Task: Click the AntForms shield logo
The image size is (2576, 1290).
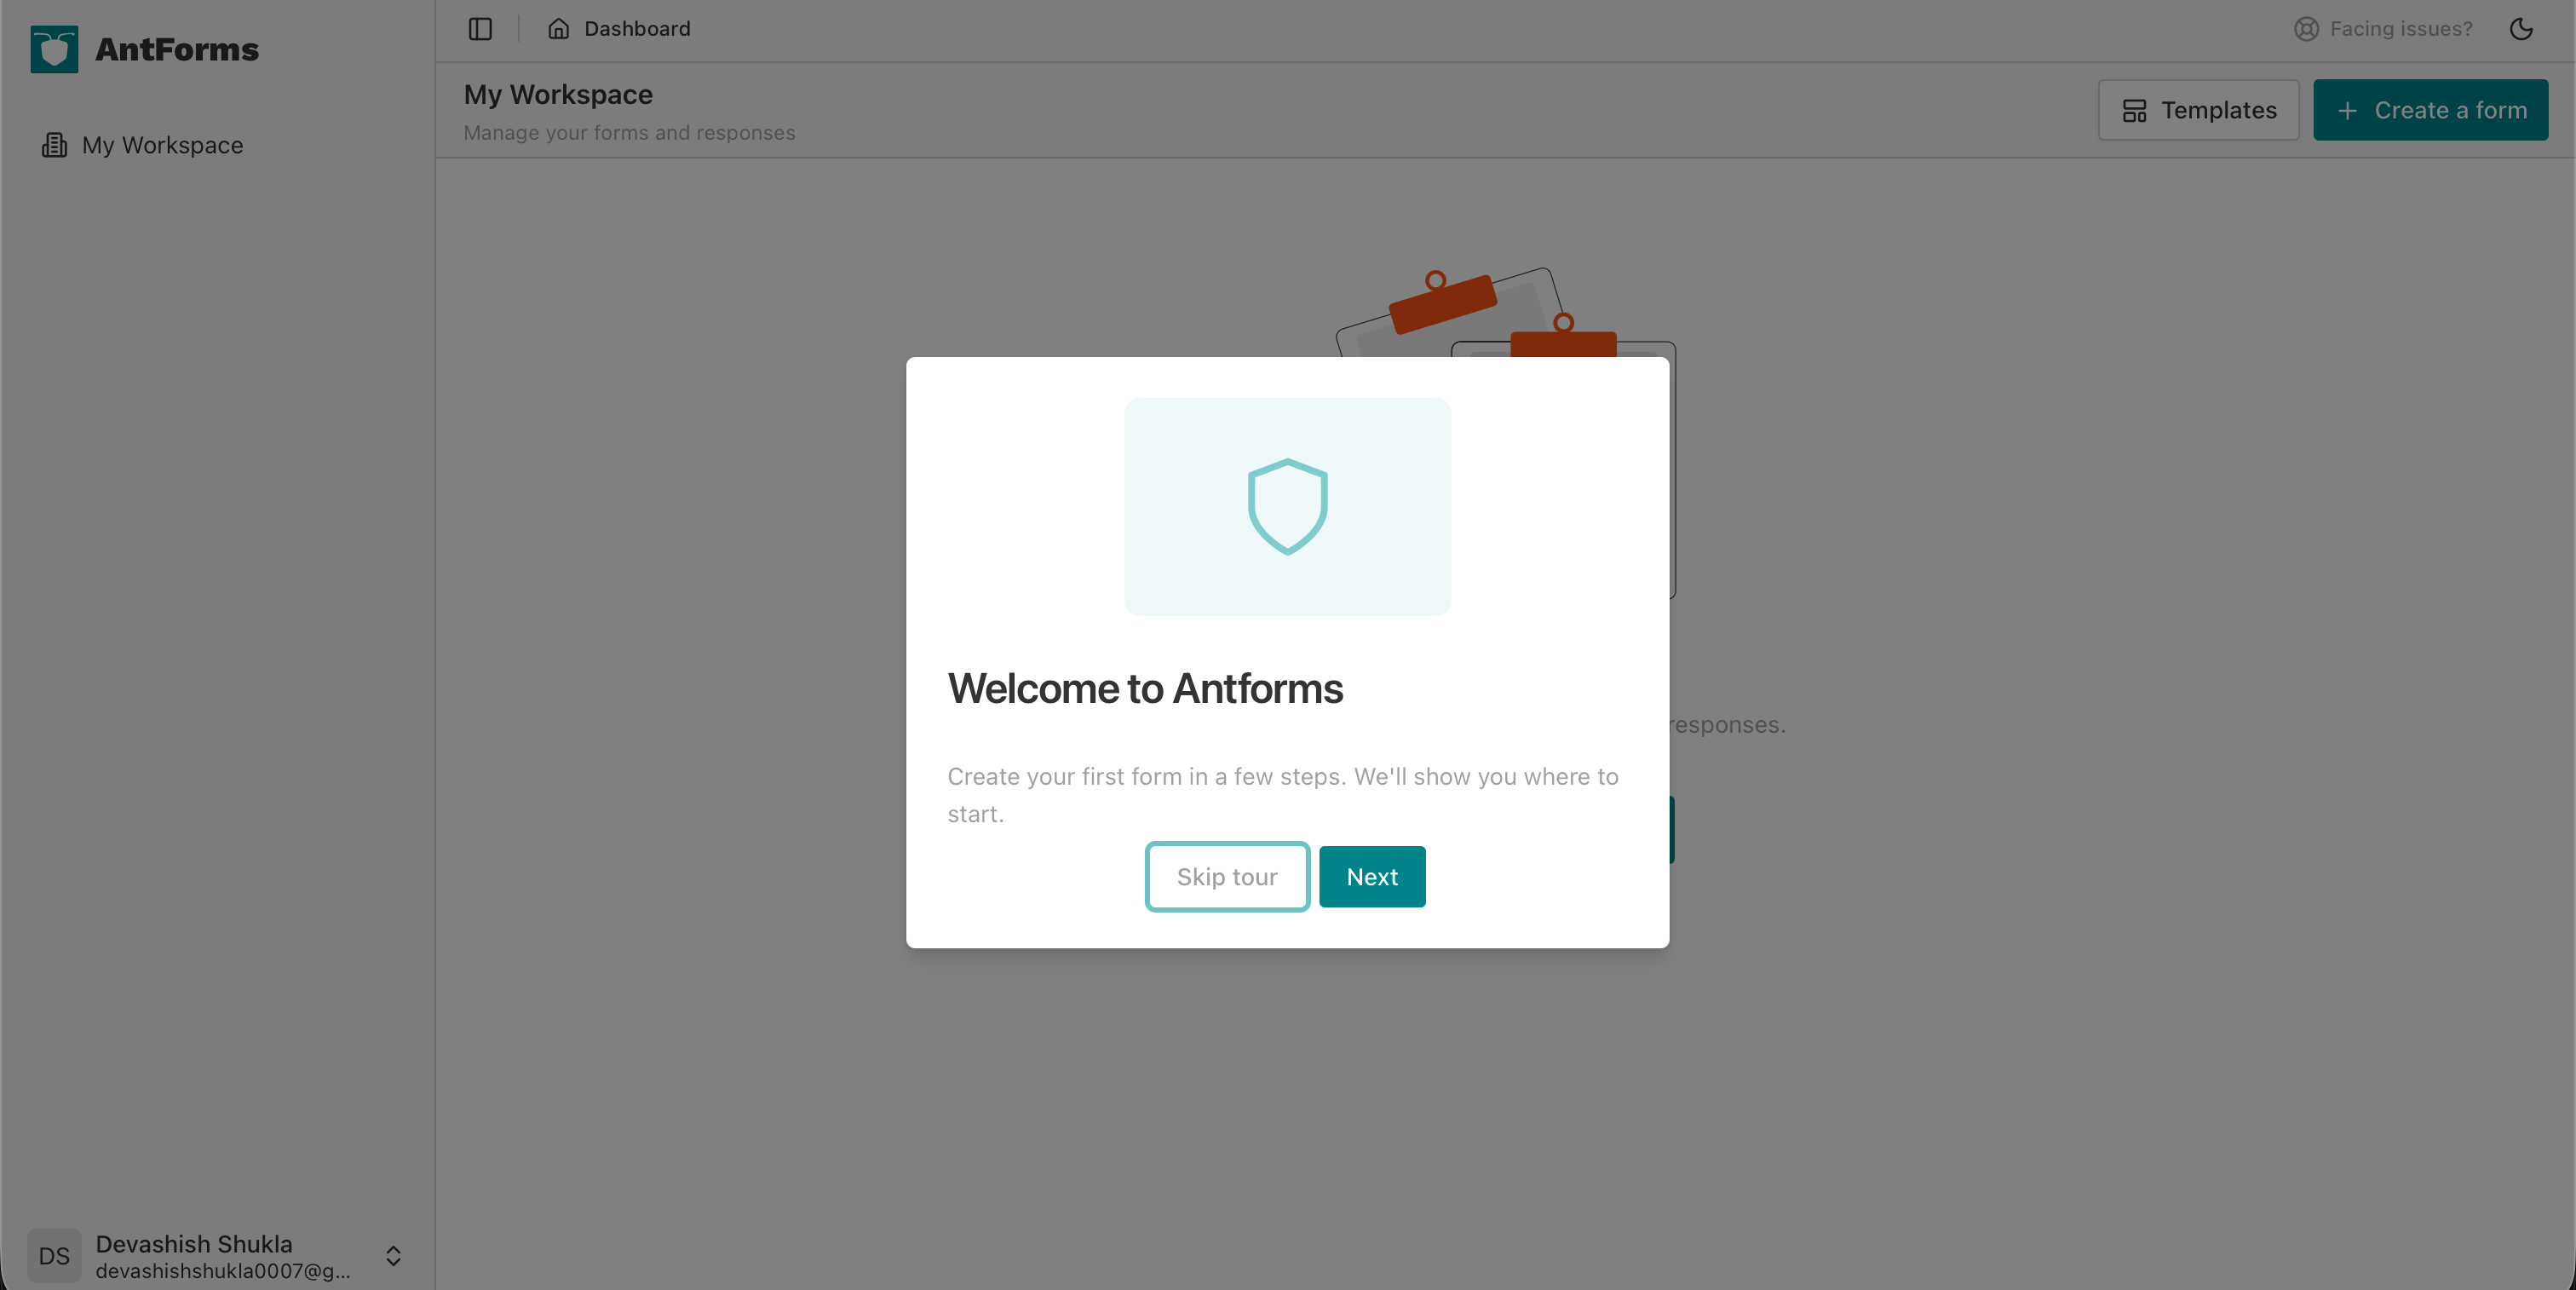Action: 53,48
